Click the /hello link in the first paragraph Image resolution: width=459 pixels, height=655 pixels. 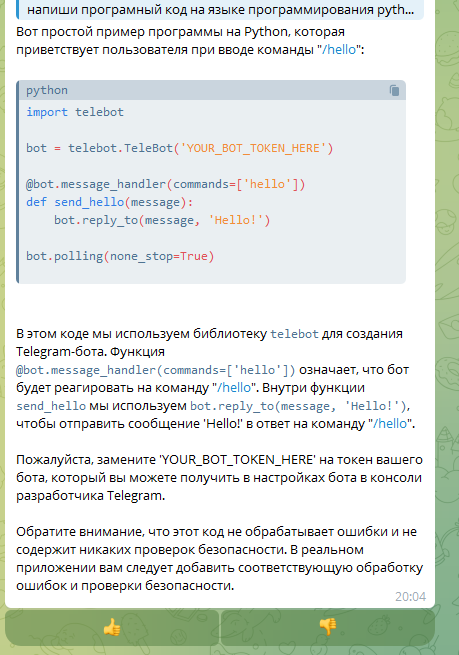point(339,50)
